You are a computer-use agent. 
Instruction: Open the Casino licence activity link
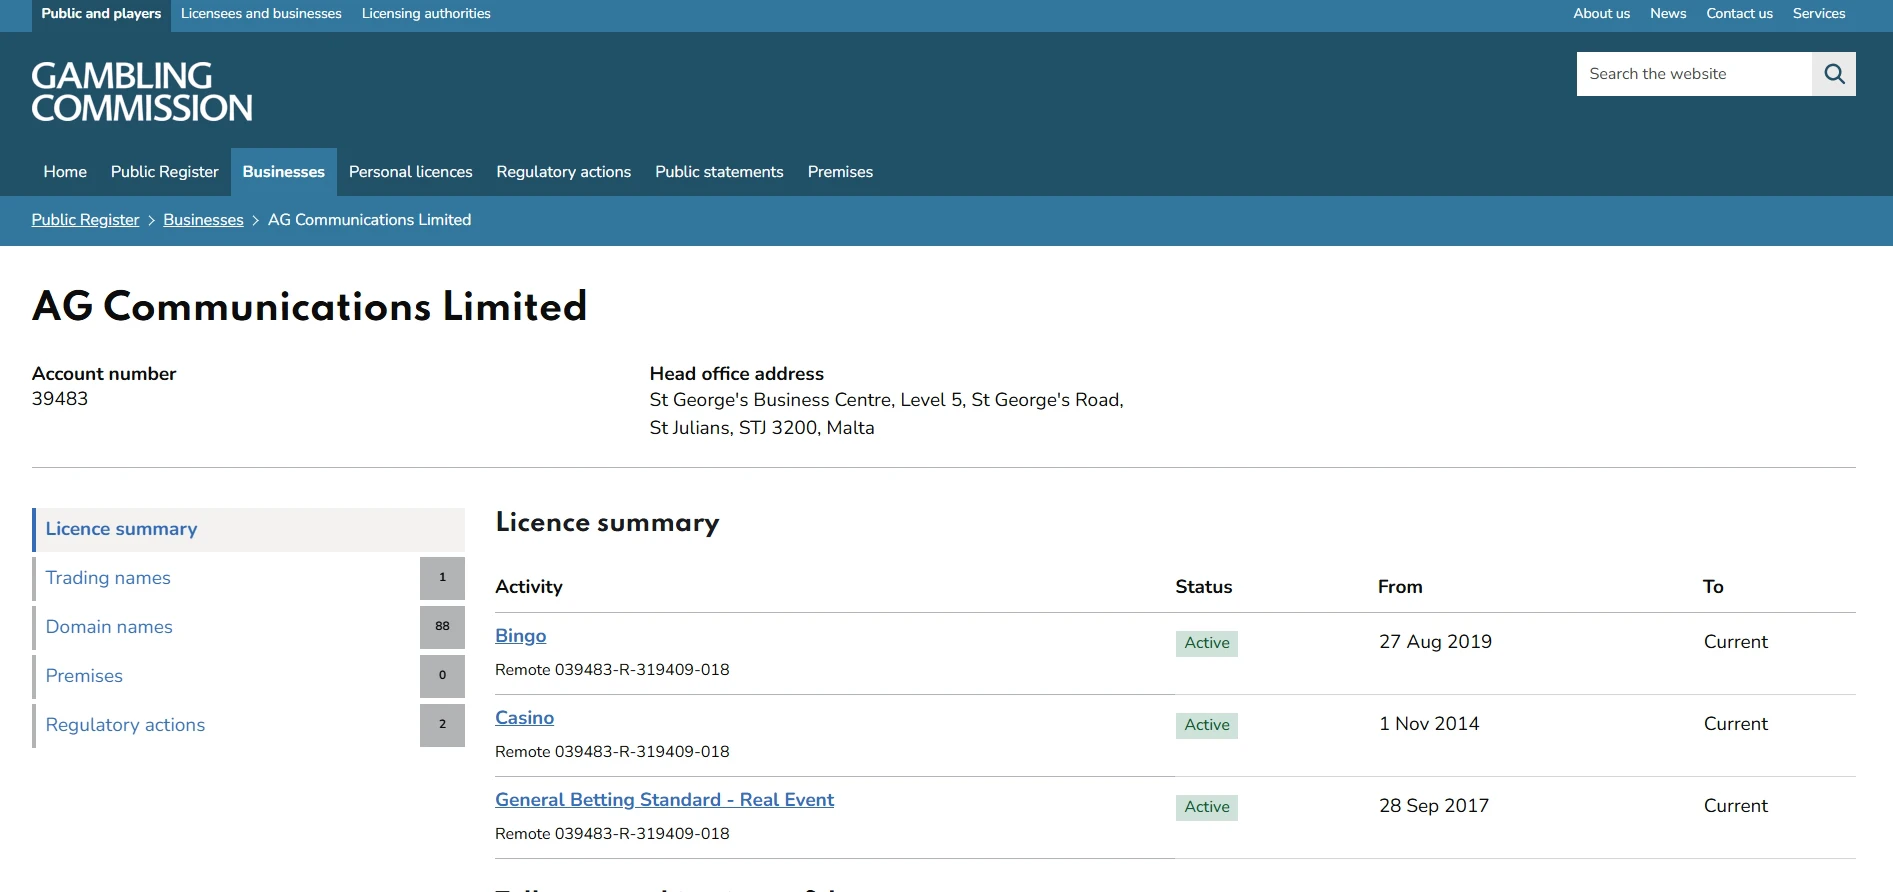pyautogui.click(x=524, y=718)
